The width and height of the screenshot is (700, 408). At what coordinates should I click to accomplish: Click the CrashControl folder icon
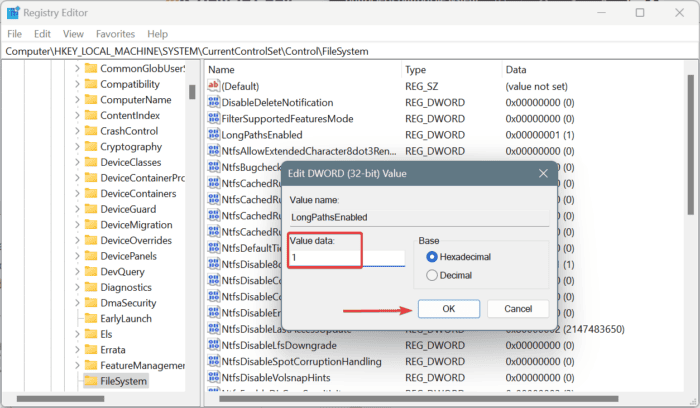(x=91, y=131)
